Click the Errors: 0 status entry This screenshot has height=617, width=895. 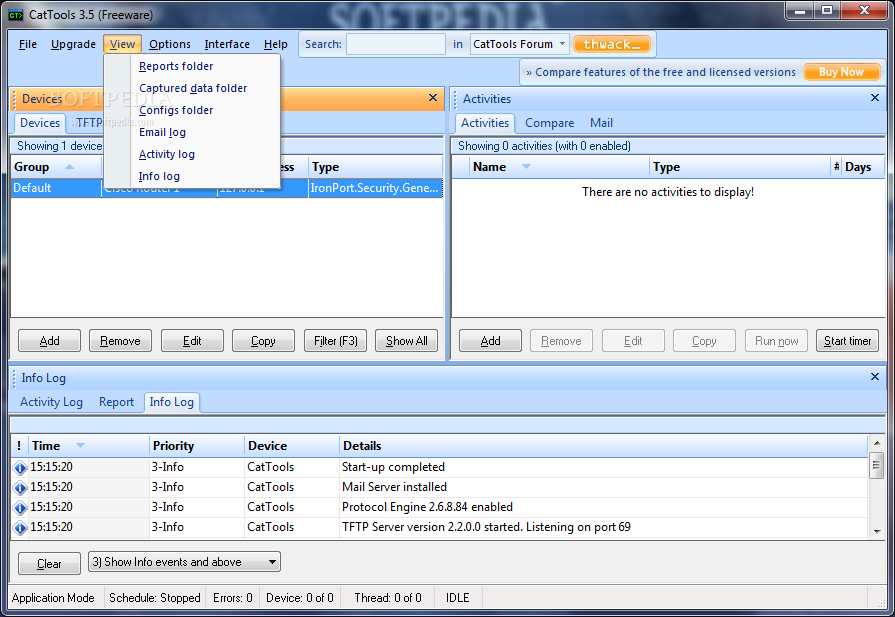232,598
